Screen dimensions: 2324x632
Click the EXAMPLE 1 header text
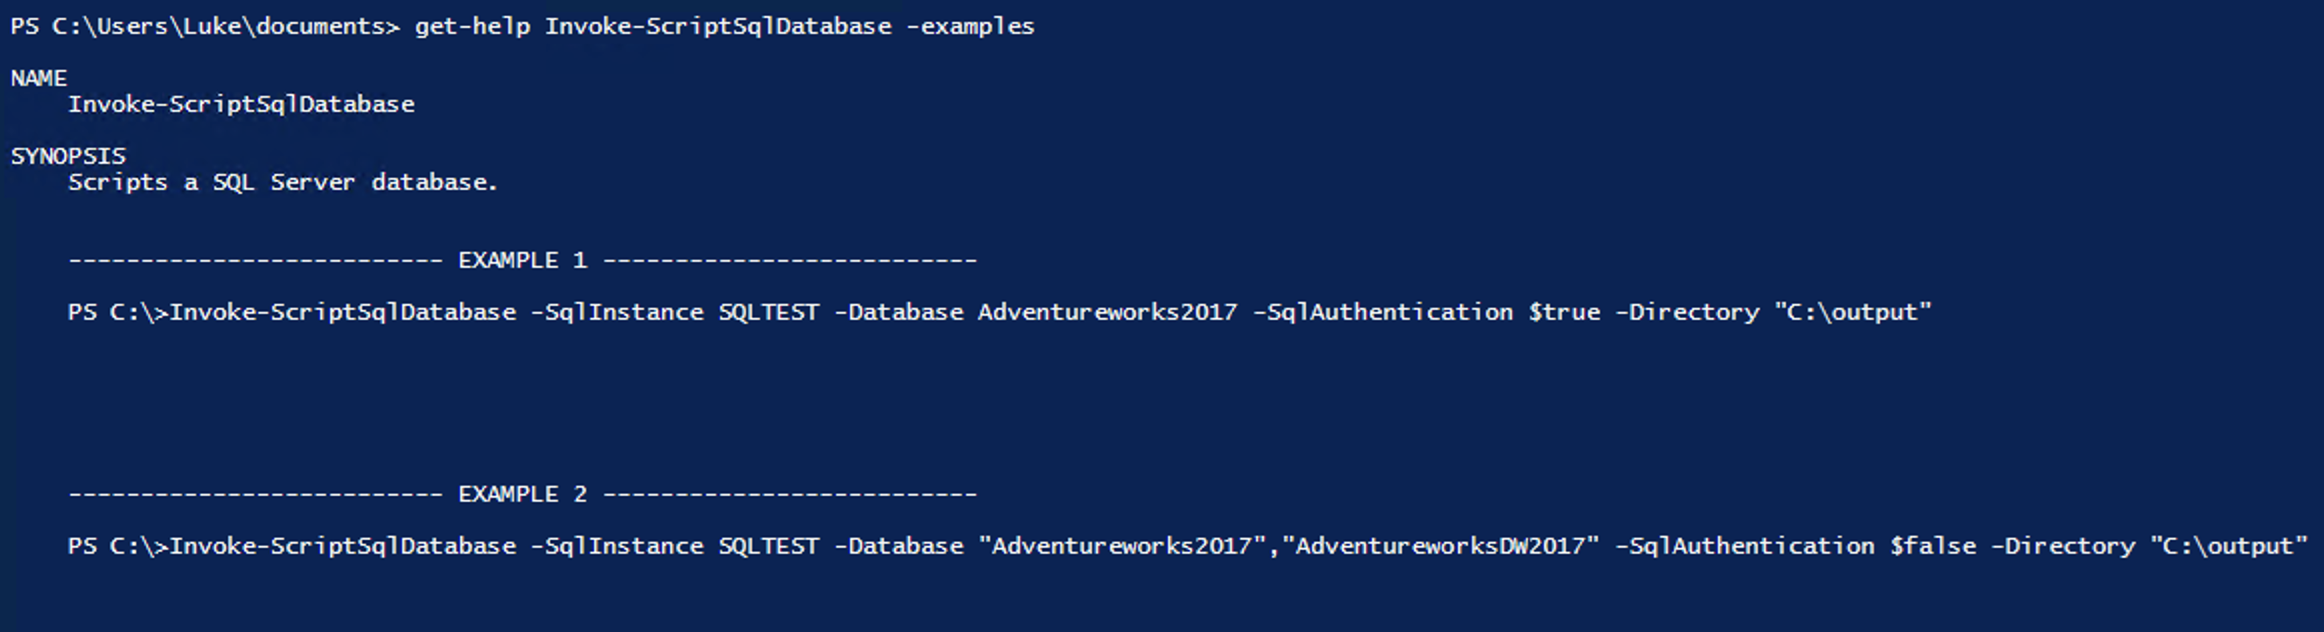pos(522,261)
